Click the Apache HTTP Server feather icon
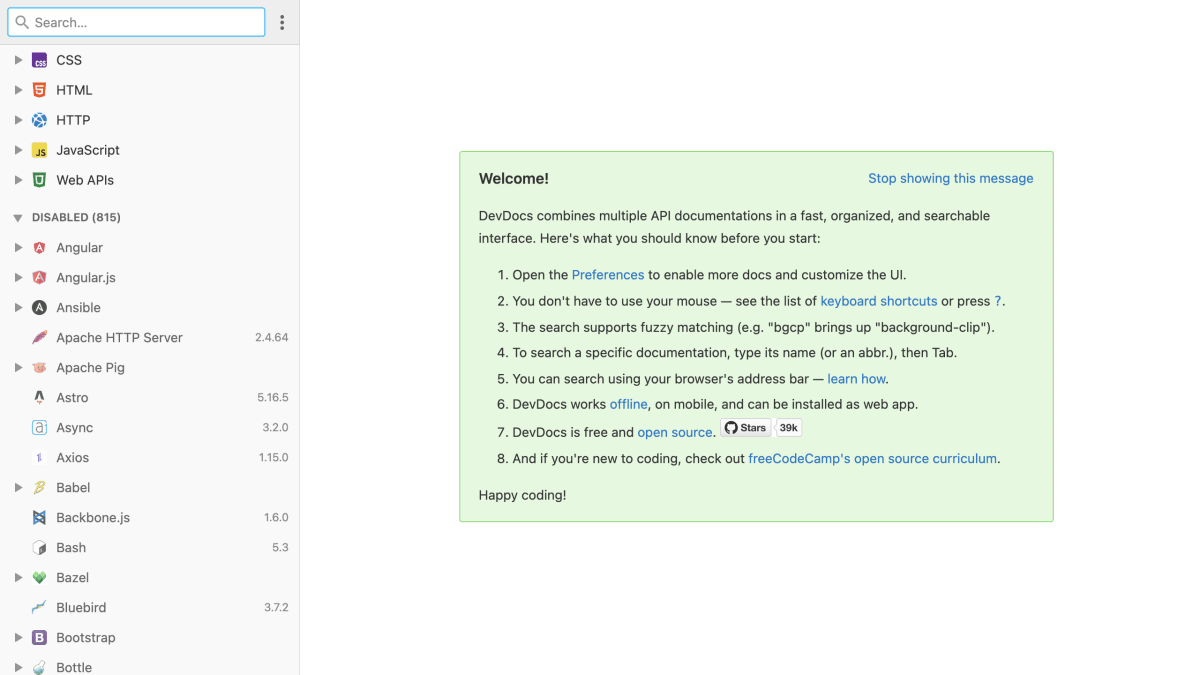1200x675 pixels. 39,338
